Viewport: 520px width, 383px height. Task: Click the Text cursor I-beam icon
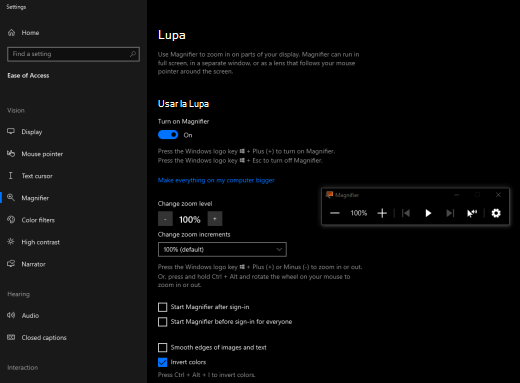click(x=11, y=176)
